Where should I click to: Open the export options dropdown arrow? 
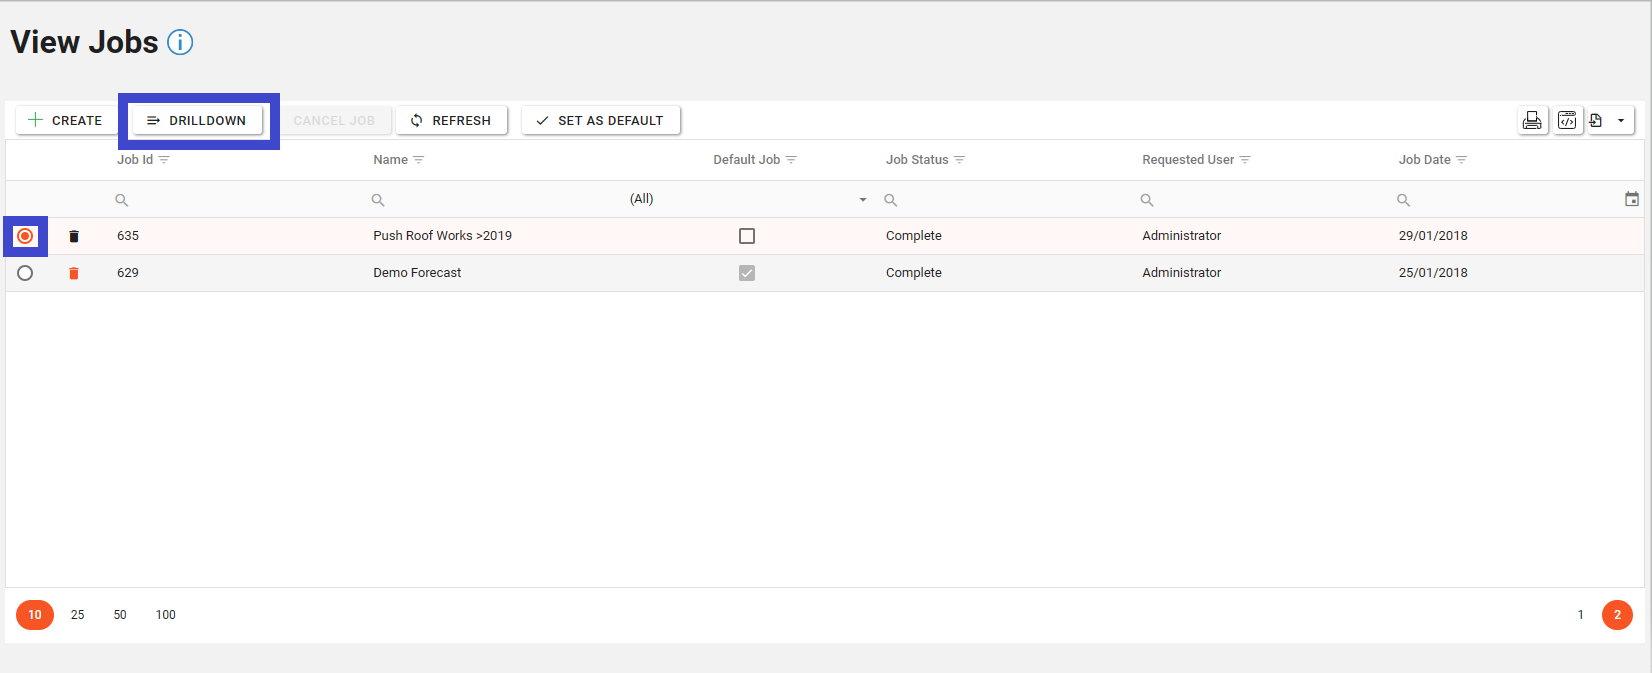(x=1621, y=120)
